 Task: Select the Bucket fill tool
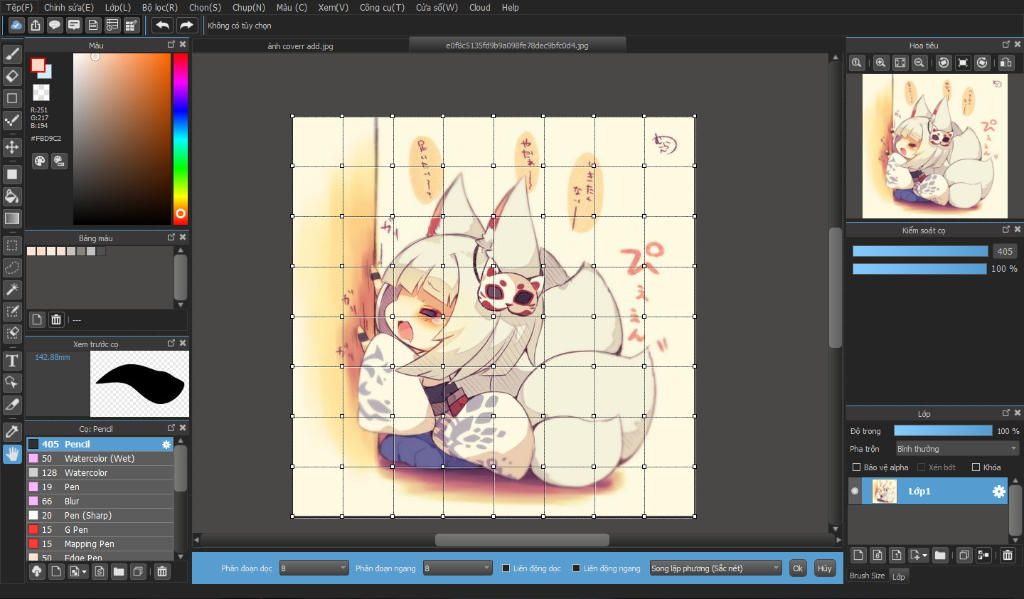pyautogui.click(x=12, y=196)
